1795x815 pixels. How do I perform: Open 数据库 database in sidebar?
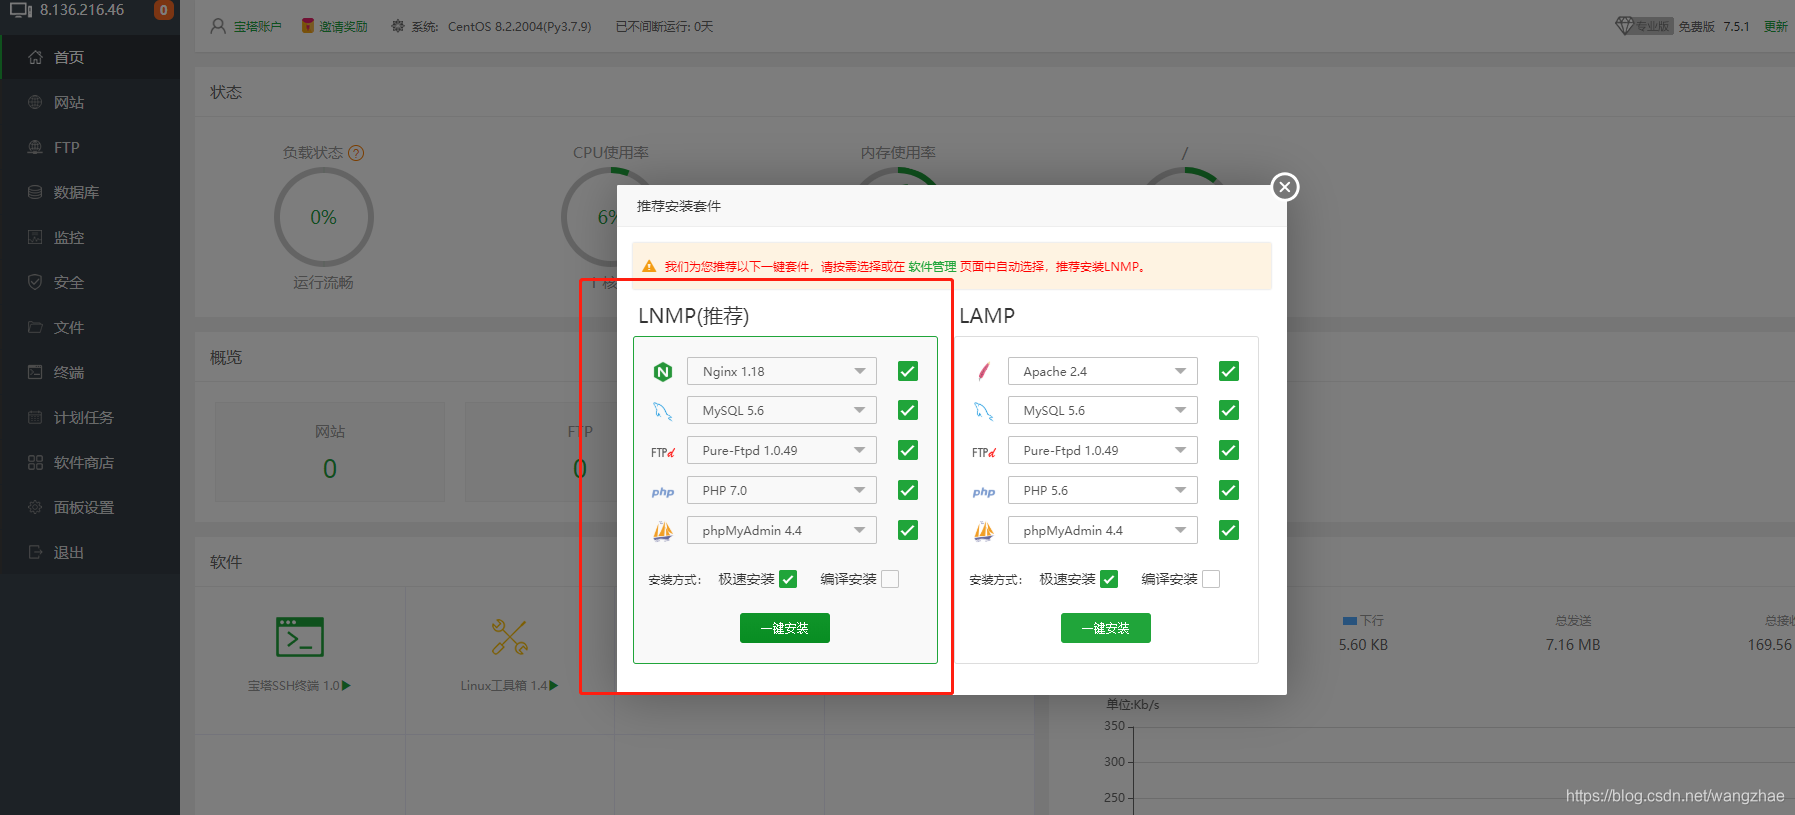(x=90, y=192)
